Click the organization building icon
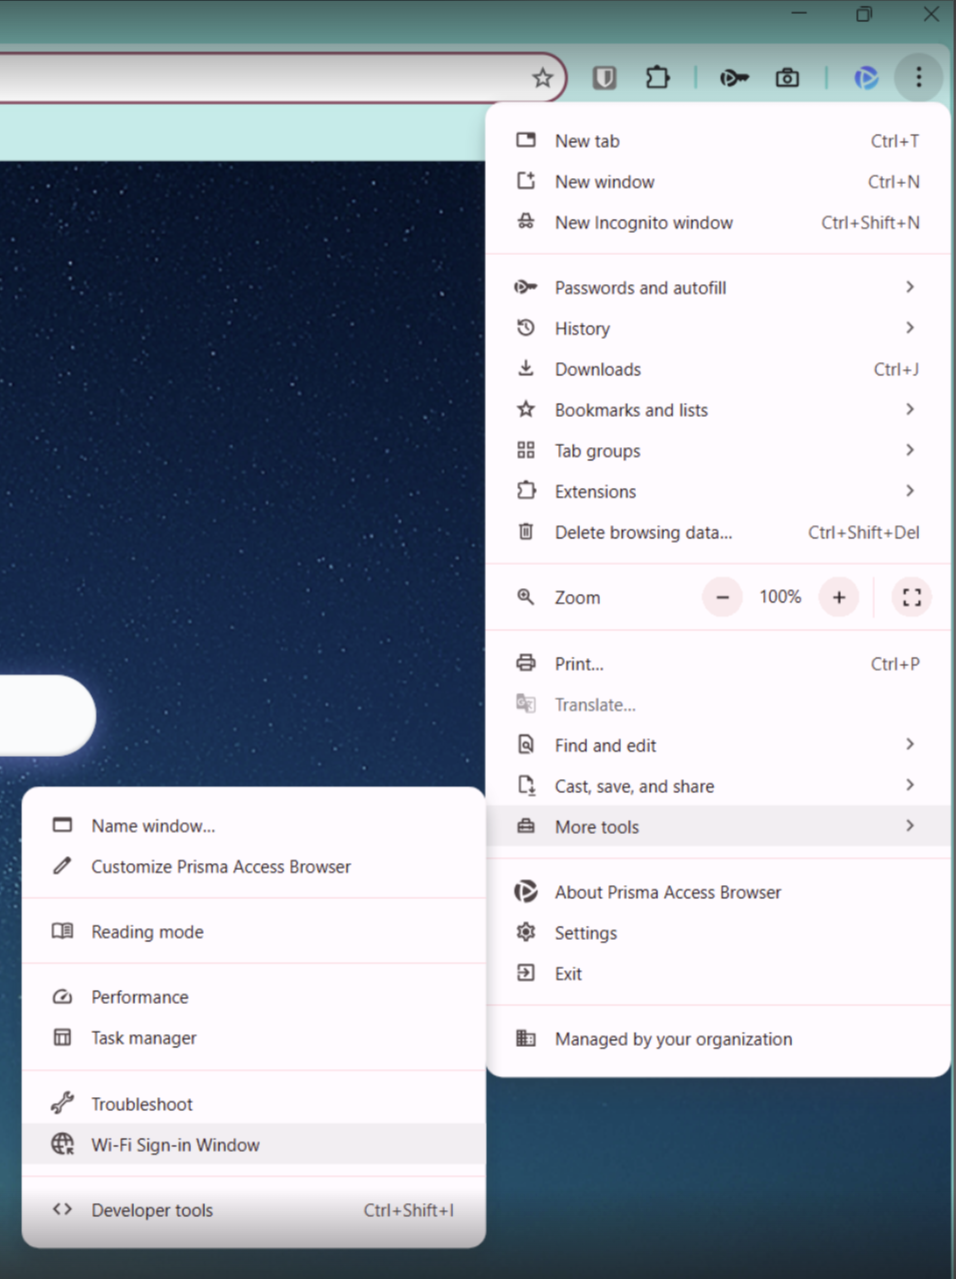Screen dimensions: 956x1279 coord(526,1038)
